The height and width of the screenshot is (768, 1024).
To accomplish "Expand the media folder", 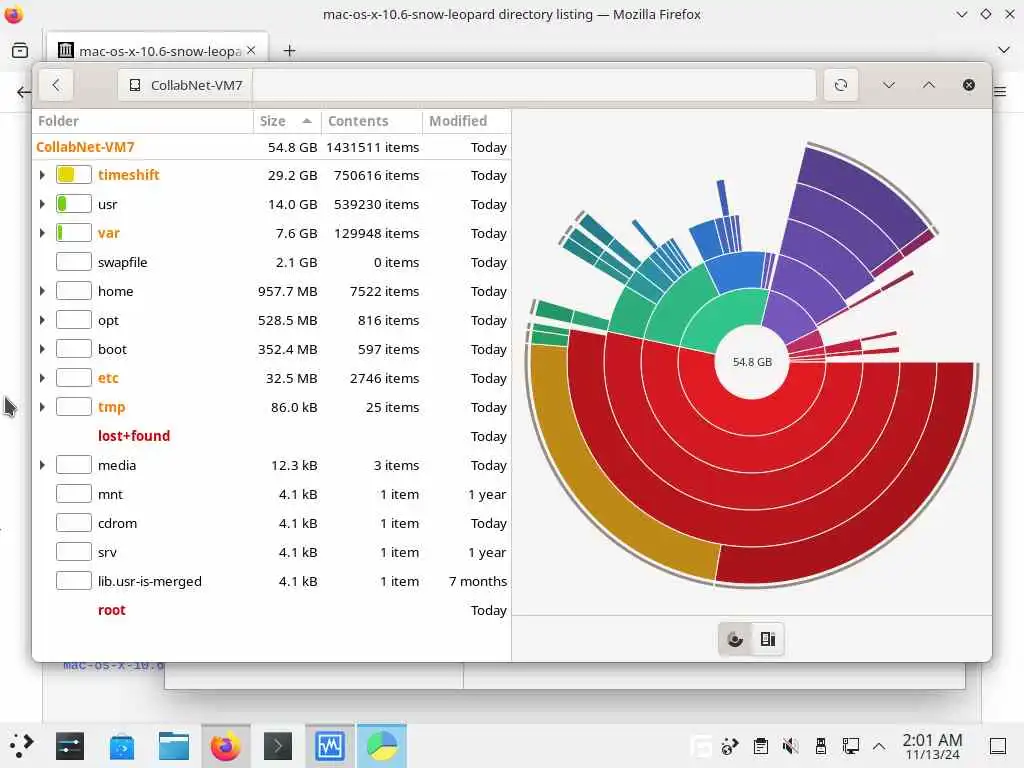I will tap(42, 465).
